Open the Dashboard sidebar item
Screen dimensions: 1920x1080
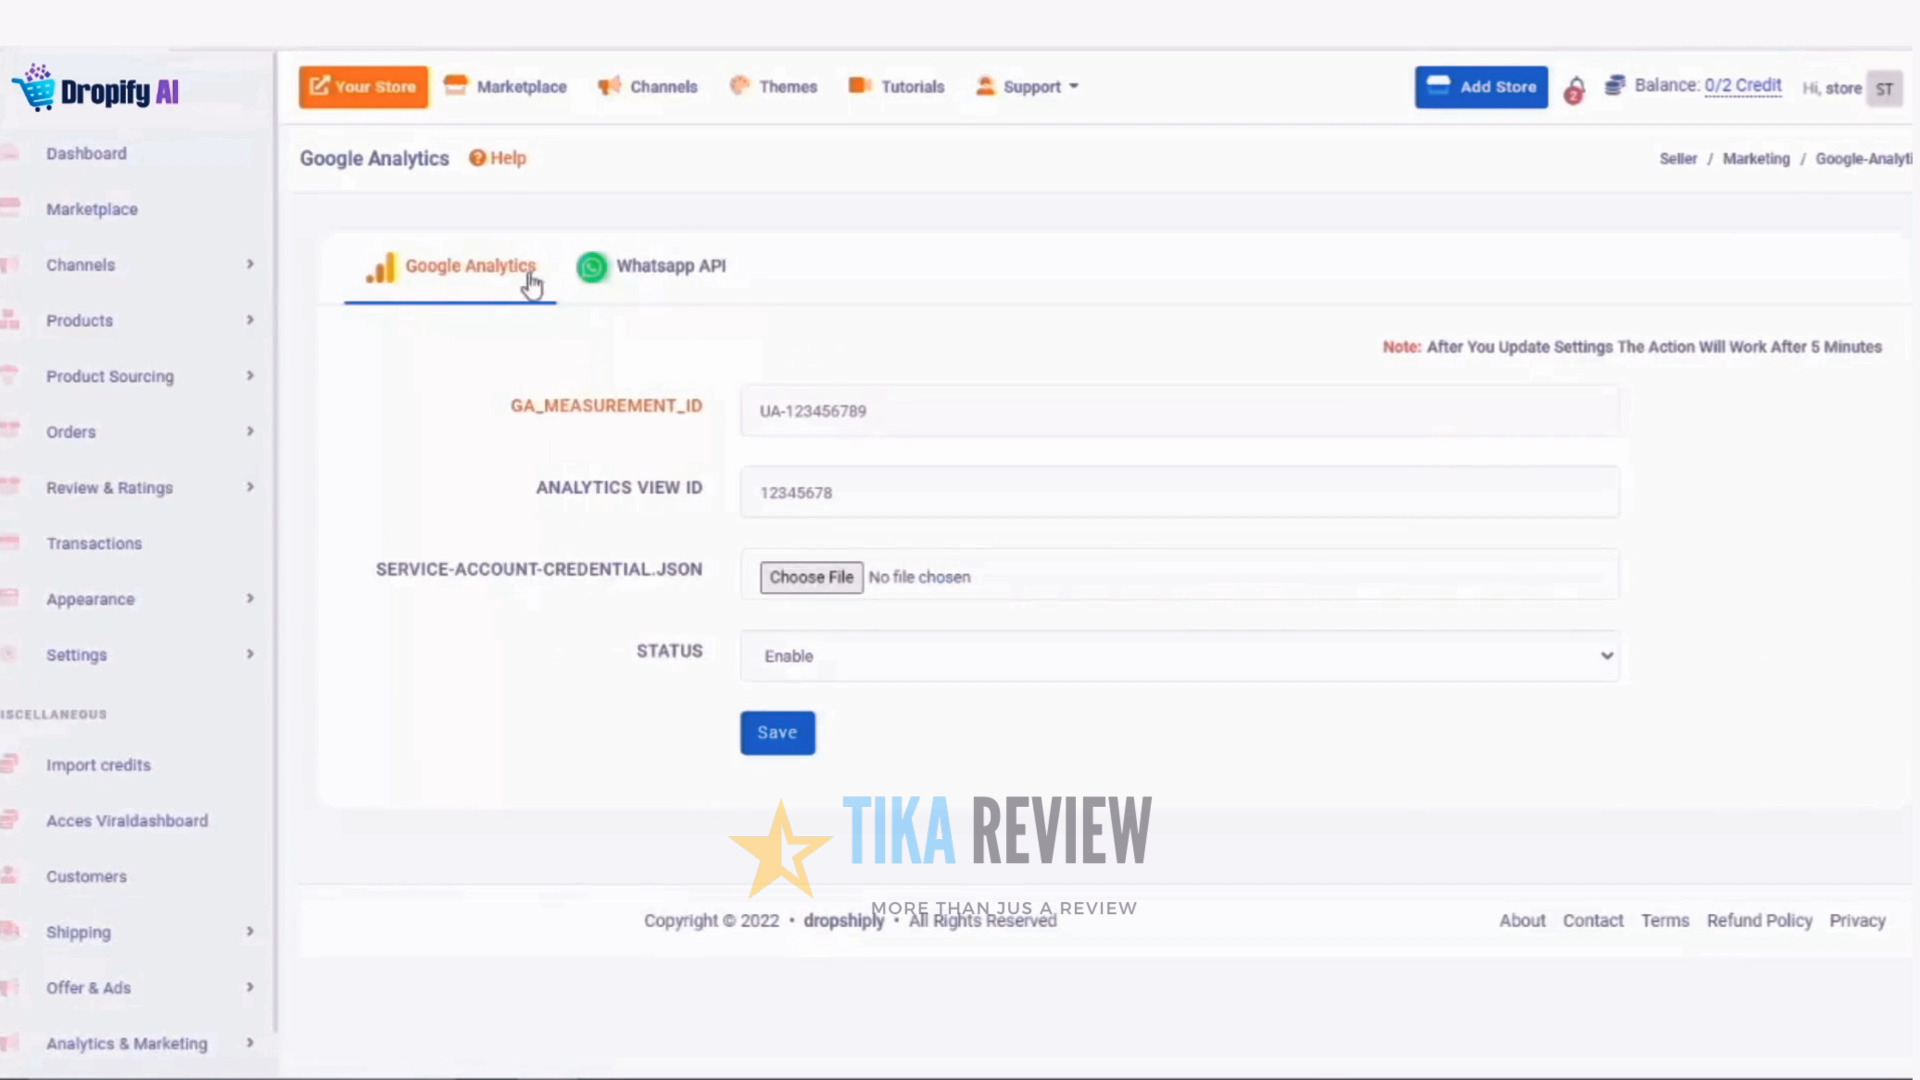click(86, 153)
